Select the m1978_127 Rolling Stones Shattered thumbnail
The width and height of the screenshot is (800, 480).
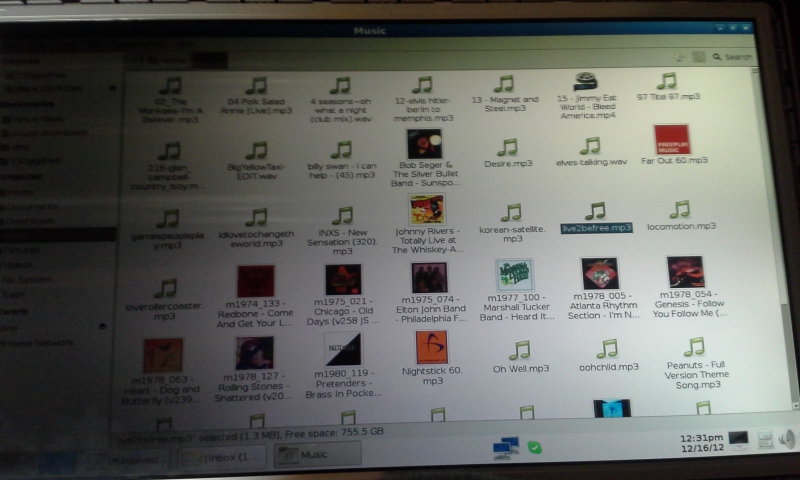pyautogui.click(x=254, y=353)
